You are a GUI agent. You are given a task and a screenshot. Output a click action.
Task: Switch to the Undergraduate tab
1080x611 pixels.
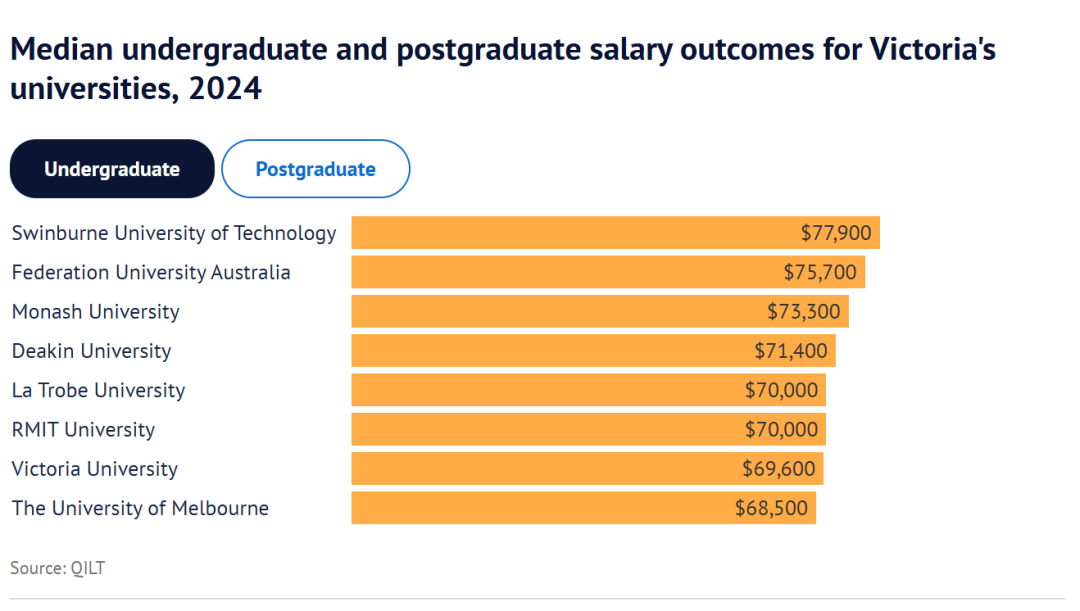coord(112,169)
